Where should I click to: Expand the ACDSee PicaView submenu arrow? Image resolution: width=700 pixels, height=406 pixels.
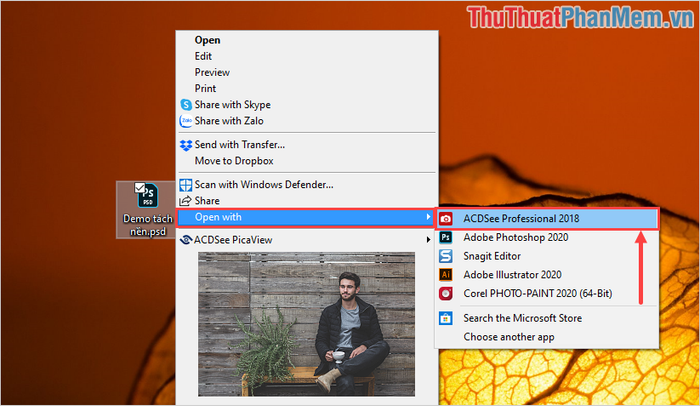[x=429, y=240]
